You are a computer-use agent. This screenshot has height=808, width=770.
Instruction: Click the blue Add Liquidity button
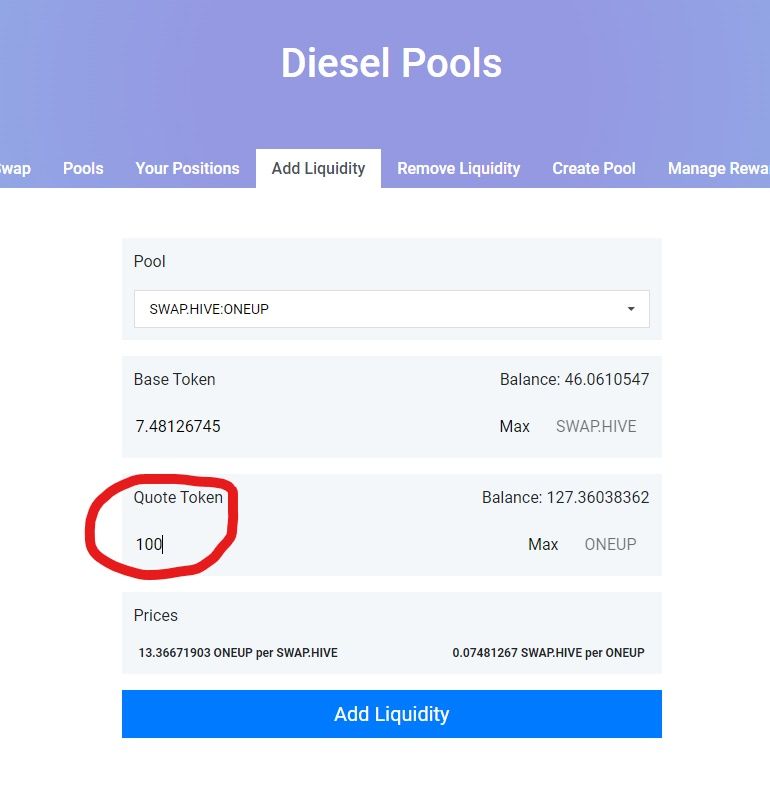(x=392, y=714)
